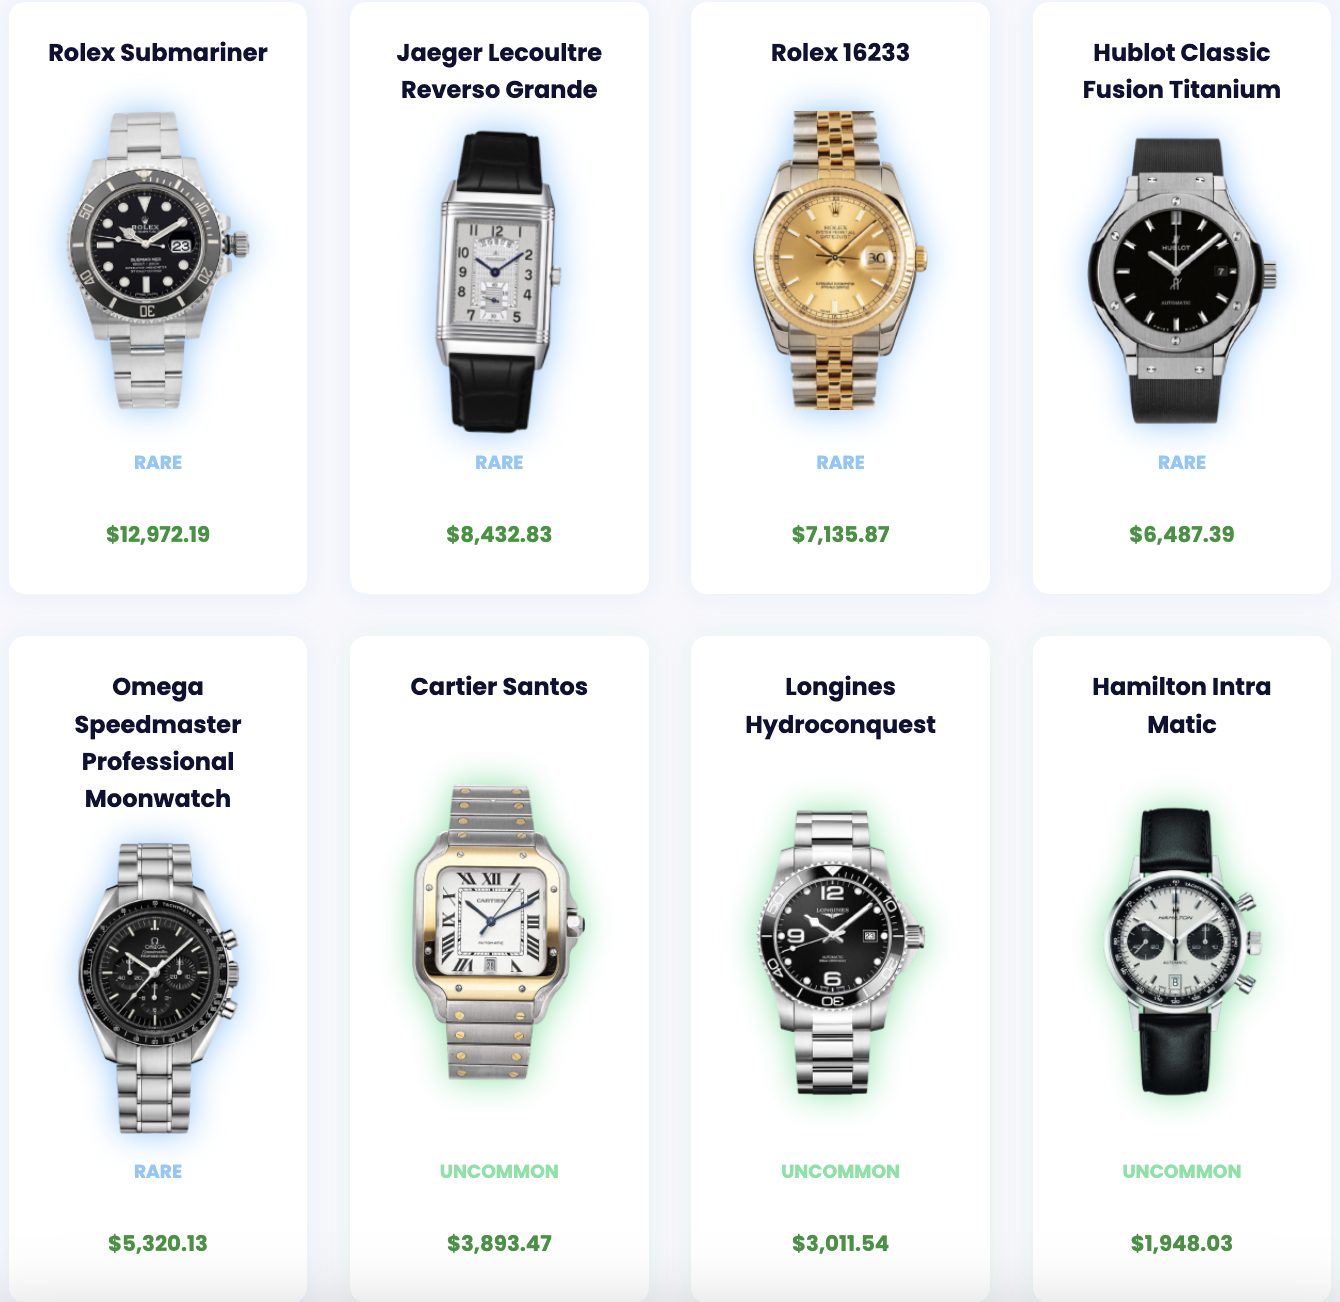Click the Rolex Submariner watch image
Screen dimensions: 1340x1302
tap(158, 260)
